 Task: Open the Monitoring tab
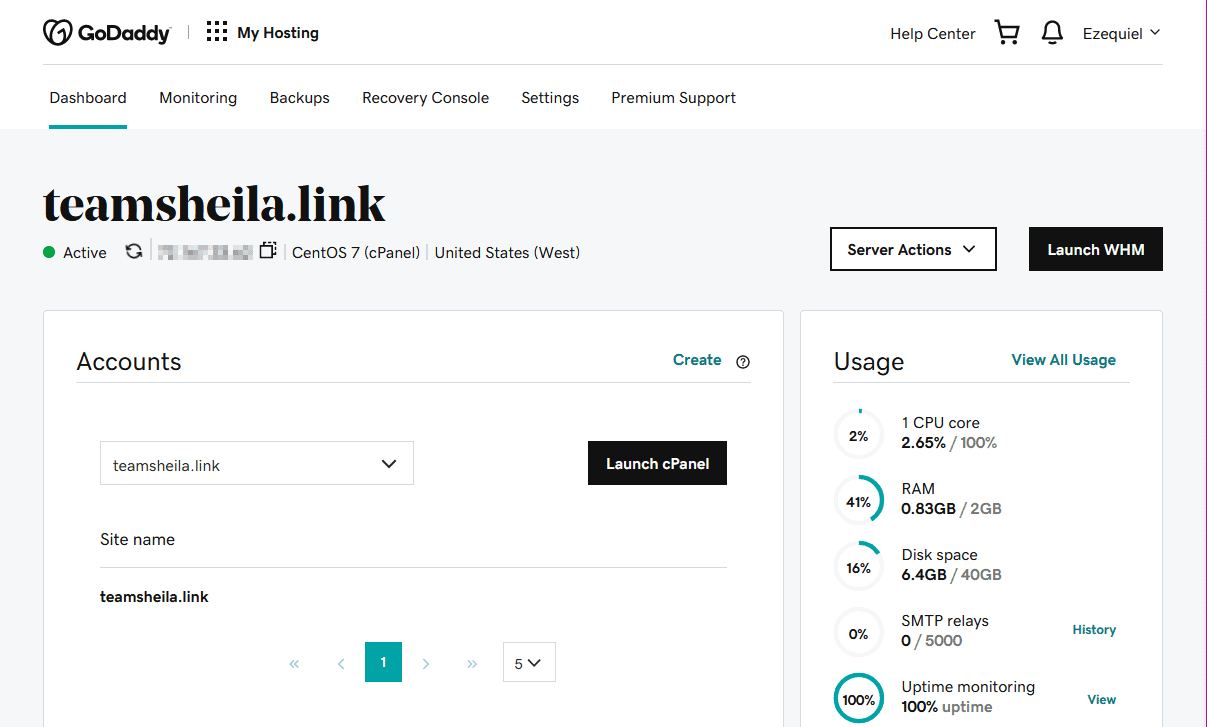pyautogui.click(x=198, y=98)
